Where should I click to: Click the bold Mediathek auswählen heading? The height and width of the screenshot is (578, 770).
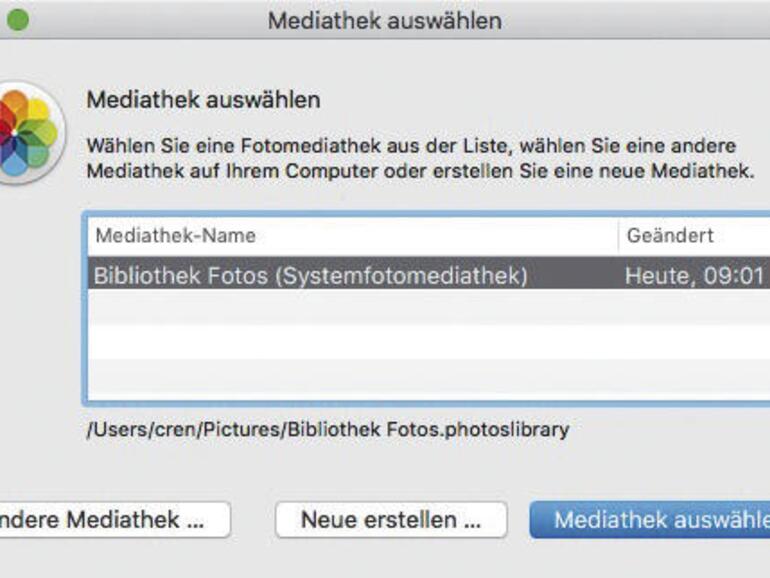pos(203,100)
